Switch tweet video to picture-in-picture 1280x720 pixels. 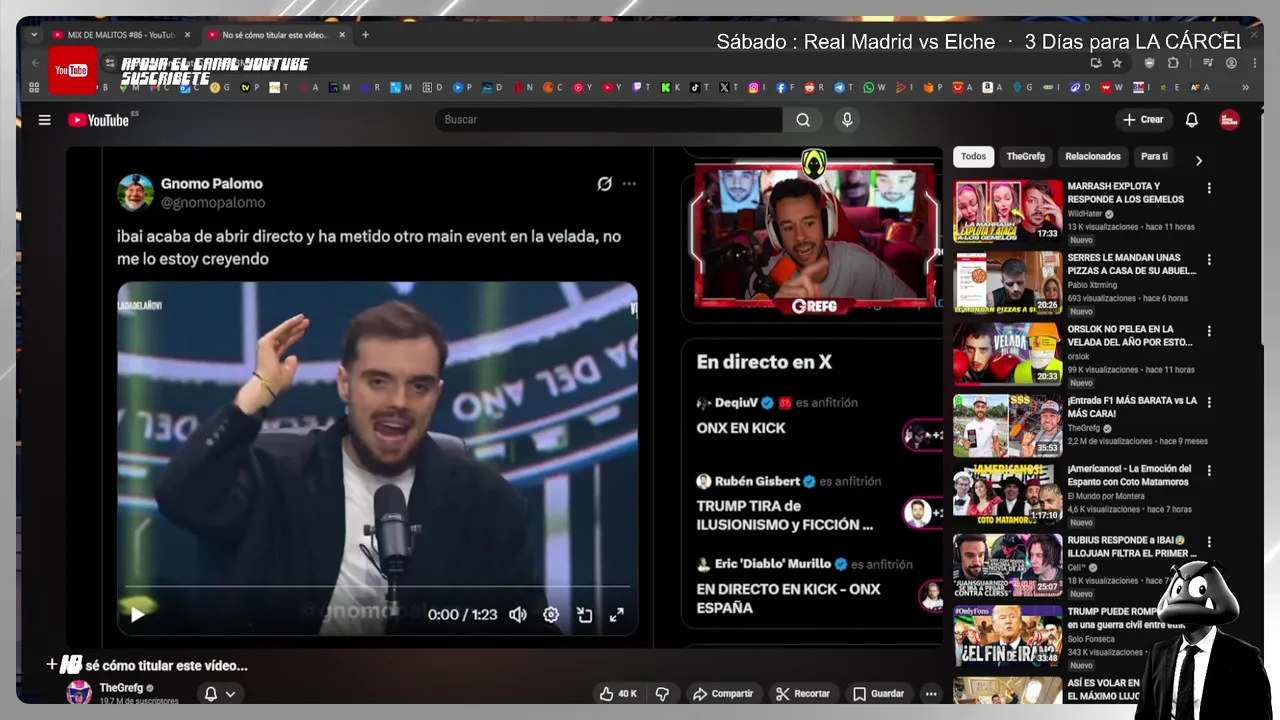pyautogui.click(x=584, y=615)
